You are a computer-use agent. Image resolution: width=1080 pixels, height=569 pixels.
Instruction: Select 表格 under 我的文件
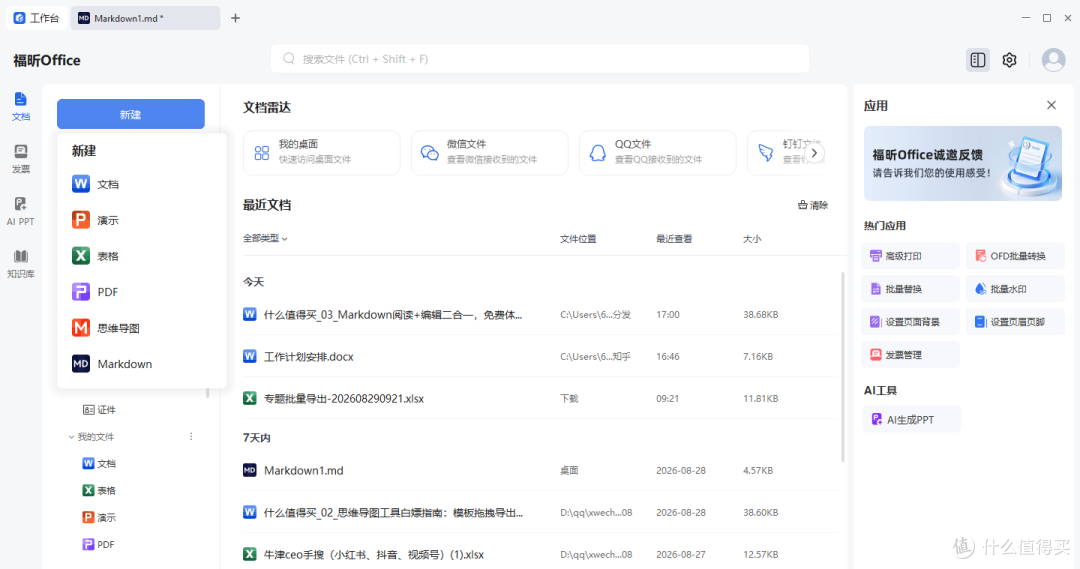100,490
